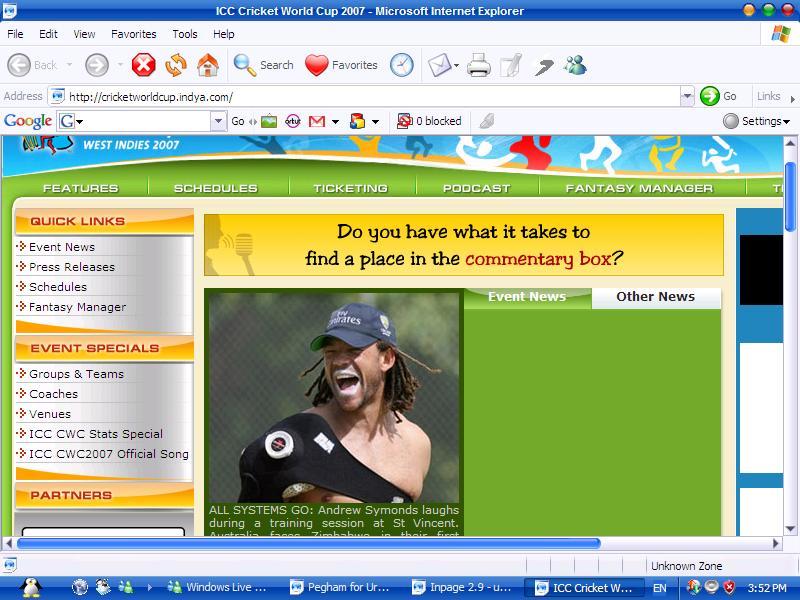Click in the Google toolbar search field
The width and height of the screenshot is (800, 600).
point(143,121)
